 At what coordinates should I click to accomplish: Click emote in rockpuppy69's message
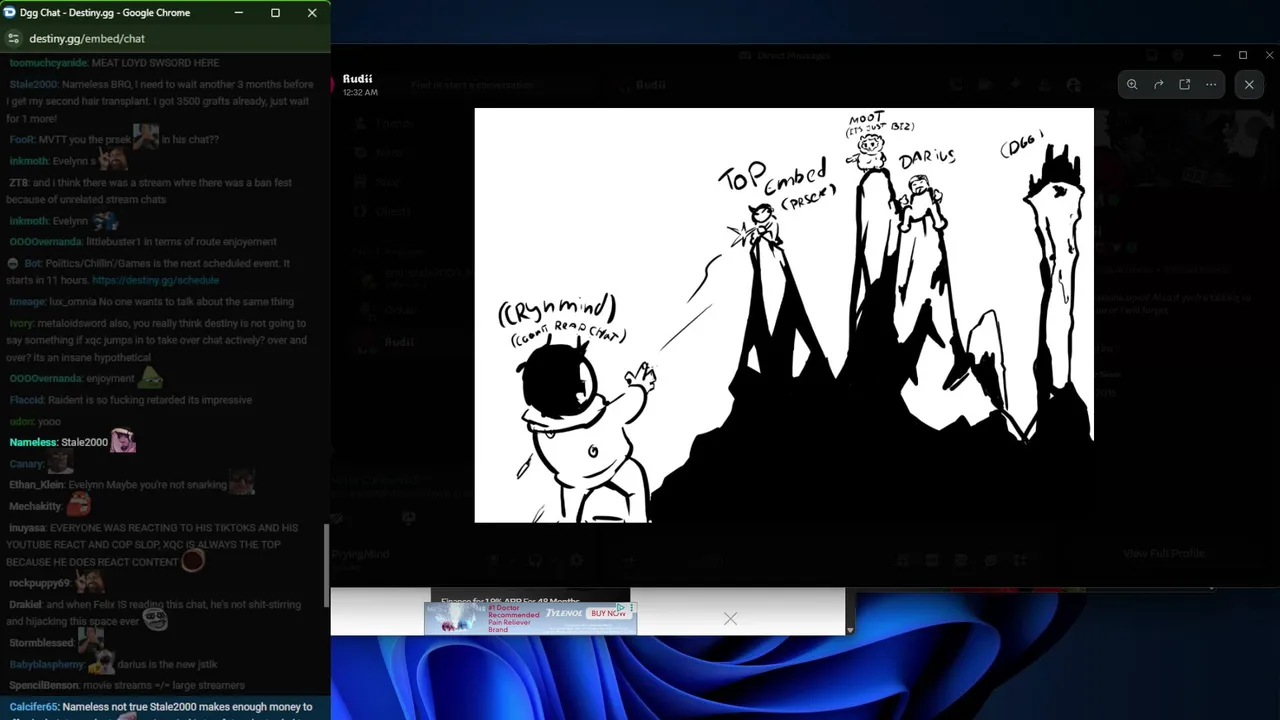(x=88, y=581)
